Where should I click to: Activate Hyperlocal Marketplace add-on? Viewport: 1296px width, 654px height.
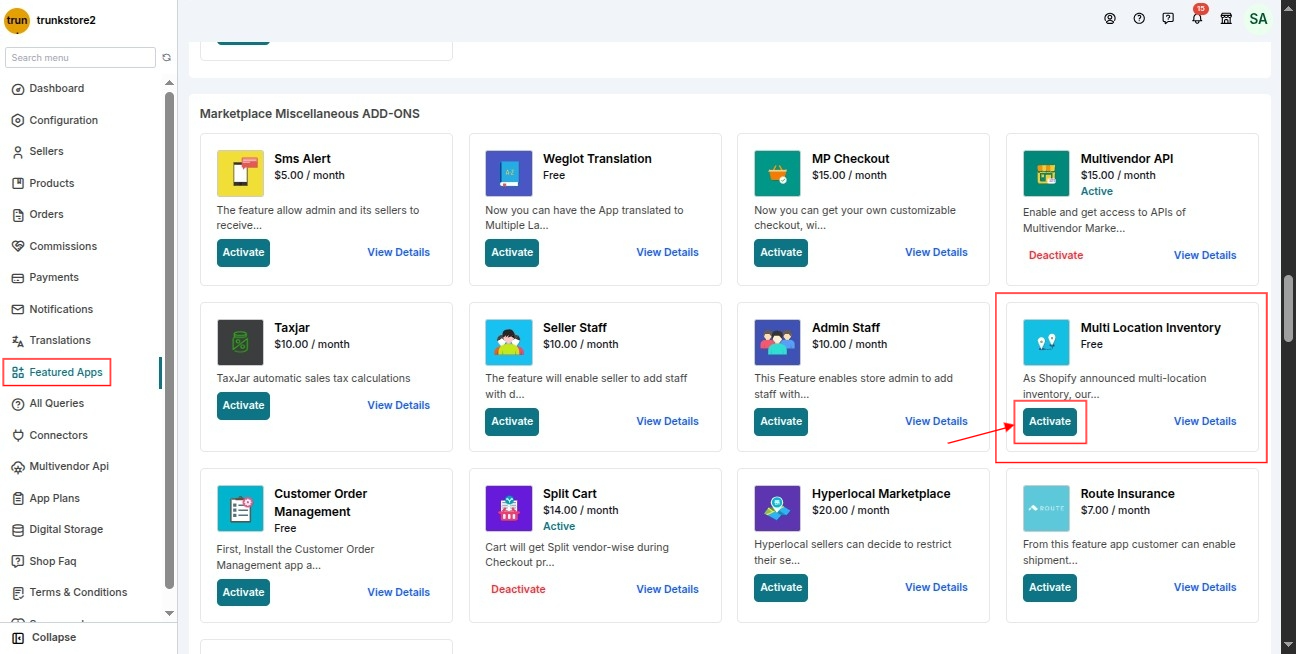pyautogui.click(x=781, y=587)
